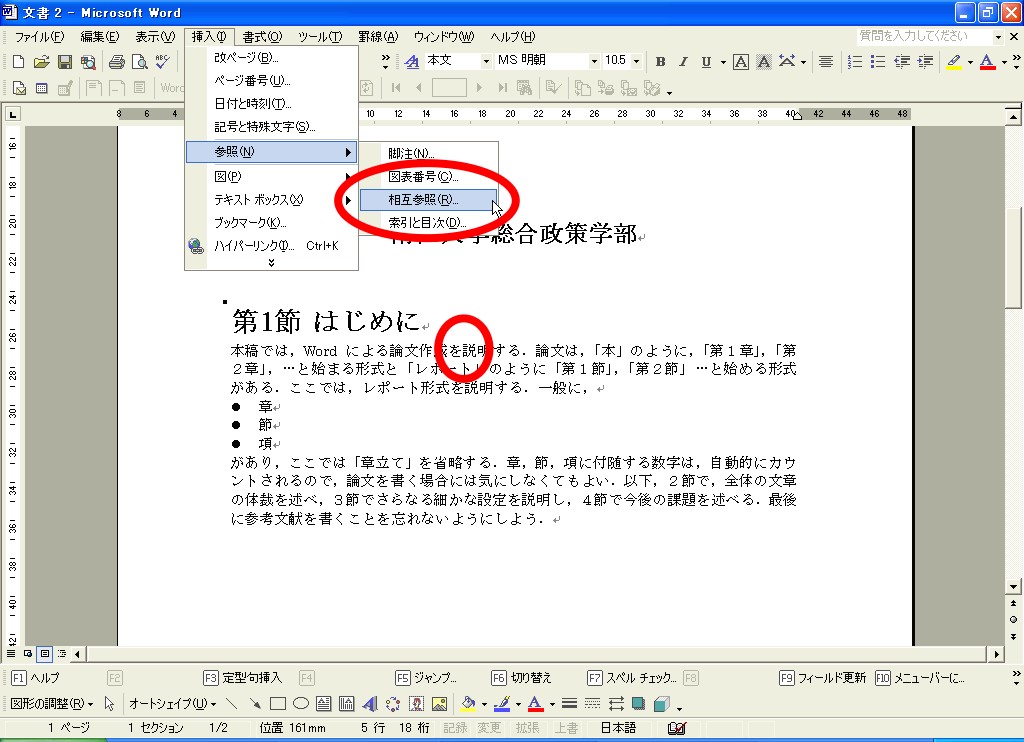Select the object selection arrow tool

pyautogui.click(x=109, y=703)
